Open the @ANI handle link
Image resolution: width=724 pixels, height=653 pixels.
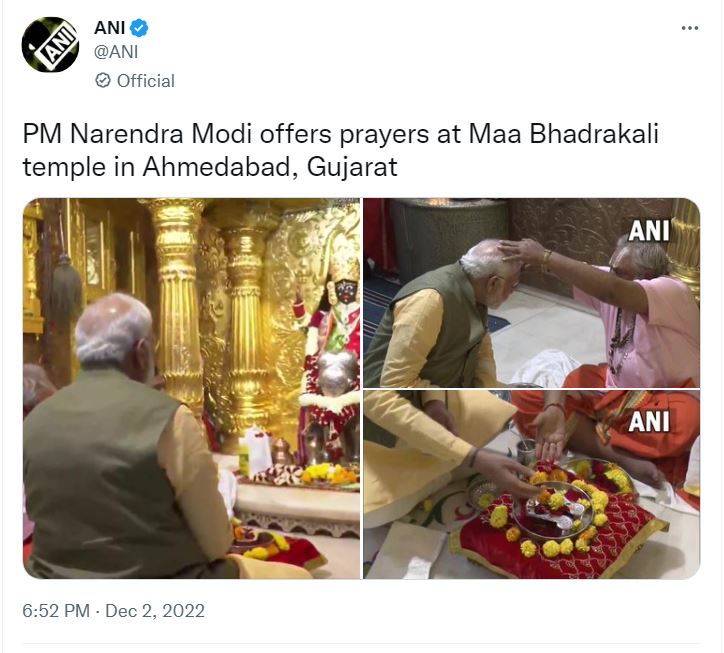116,52
